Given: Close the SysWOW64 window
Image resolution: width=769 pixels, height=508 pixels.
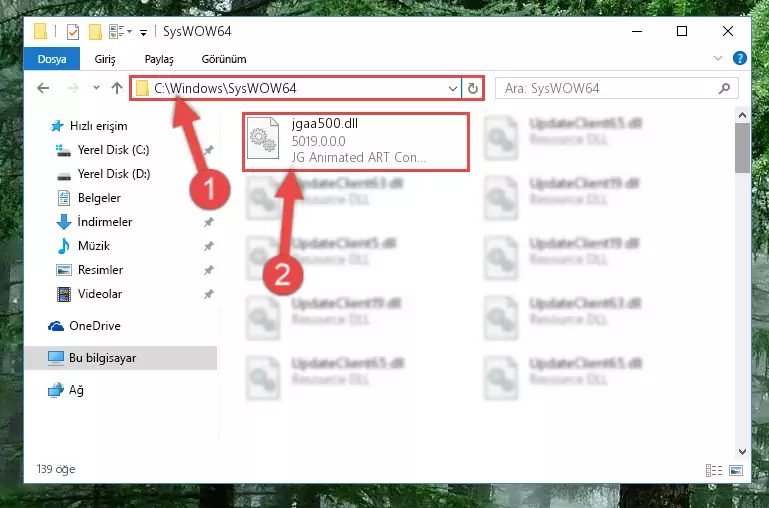Looking at the screenshot, I should [728, 31].
